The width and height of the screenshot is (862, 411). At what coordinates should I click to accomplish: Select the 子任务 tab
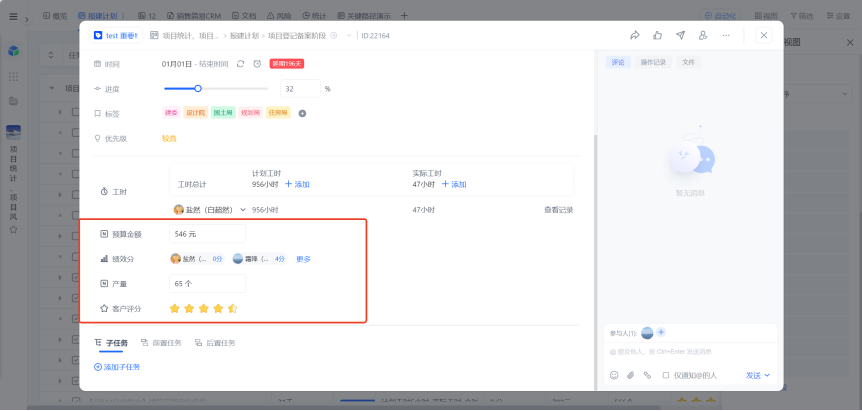[x=112, y=343]
